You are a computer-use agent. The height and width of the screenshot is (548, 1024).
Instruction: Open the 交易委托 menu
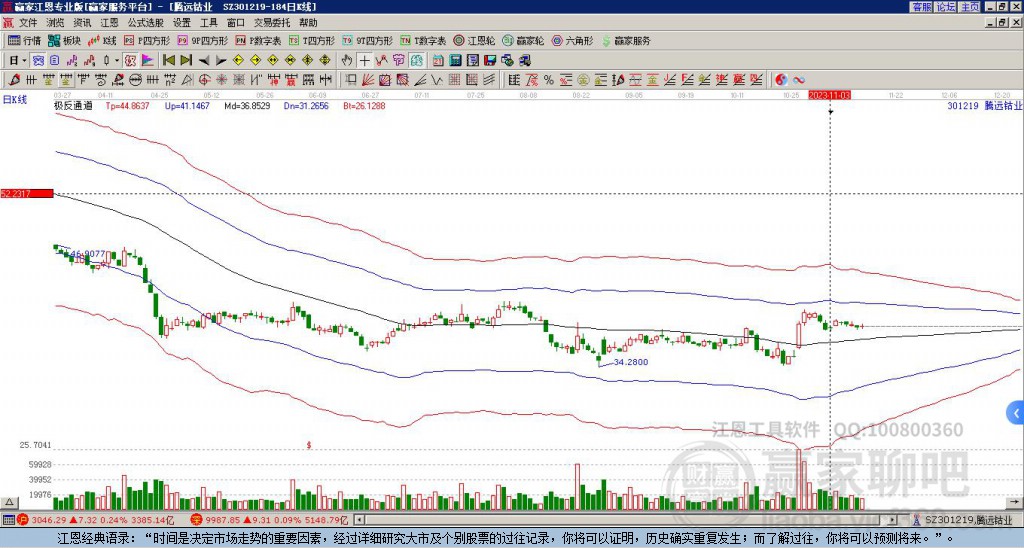coord(272,23)
